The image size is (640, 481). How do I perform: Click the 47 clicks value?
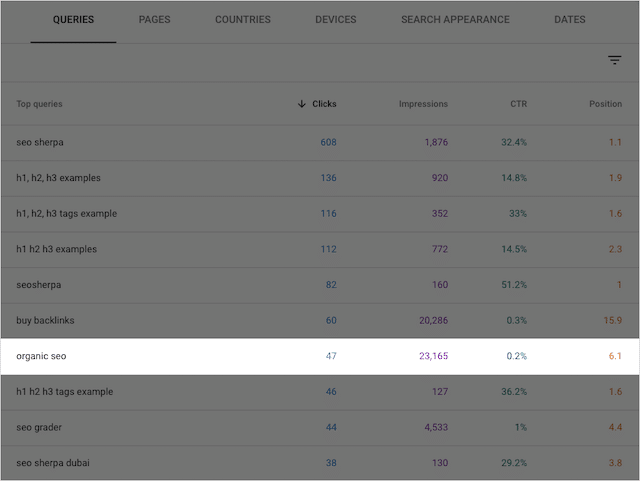(x=331, y=356)
